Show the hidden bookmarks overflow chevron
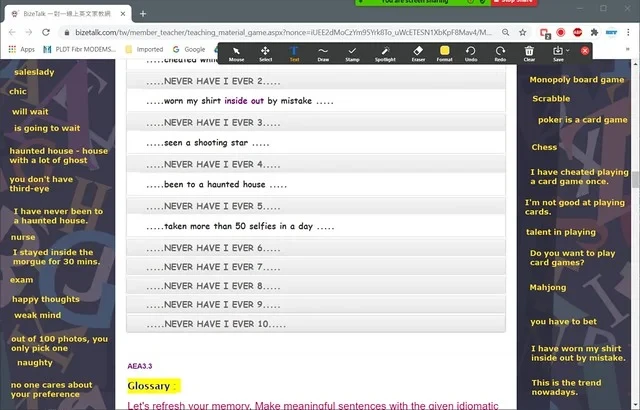 (x=628, y=49)
